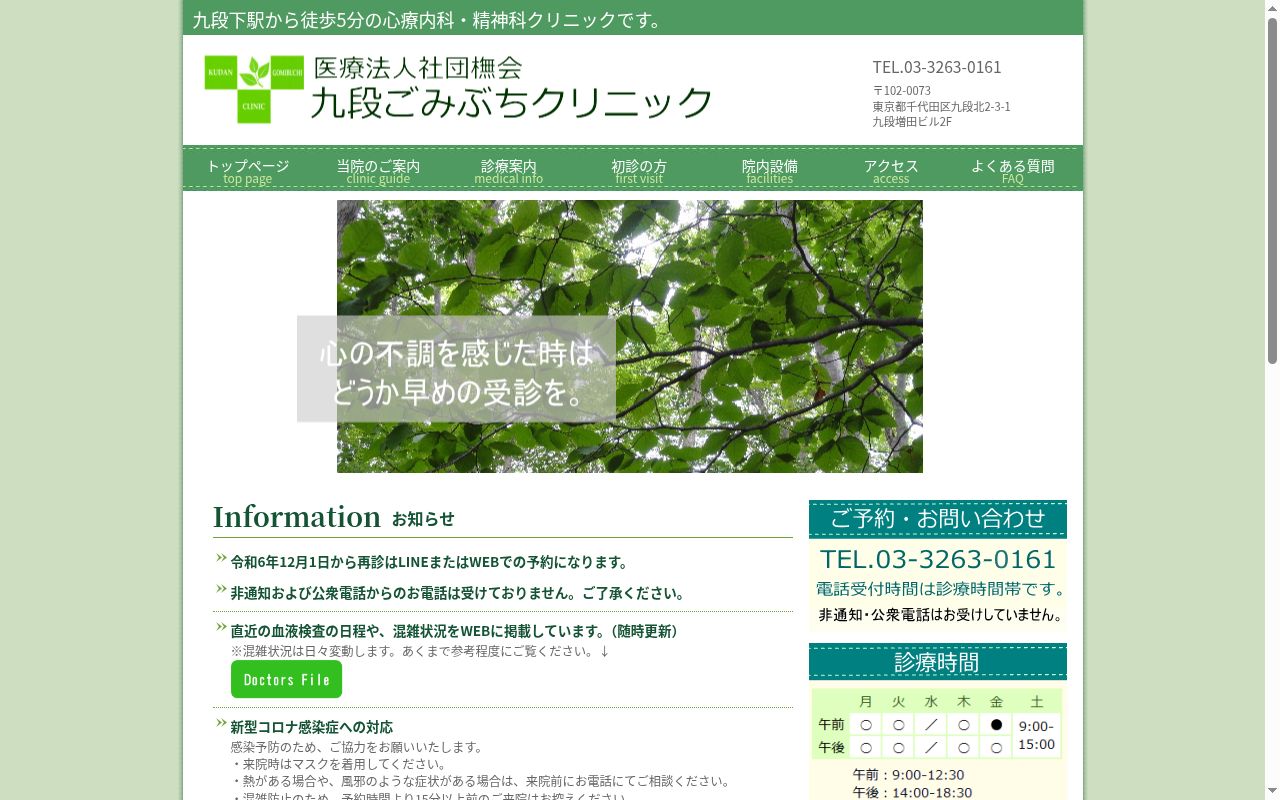Open 院内設備 facilities page
The image size is (1280, 800).
770,171
